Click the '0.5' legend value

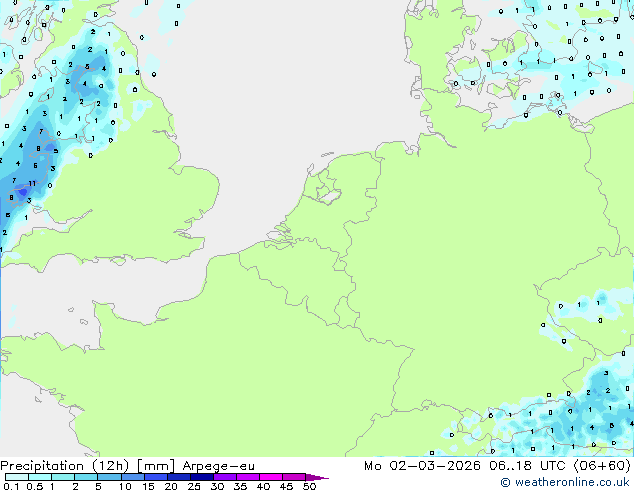coord(34,486)
